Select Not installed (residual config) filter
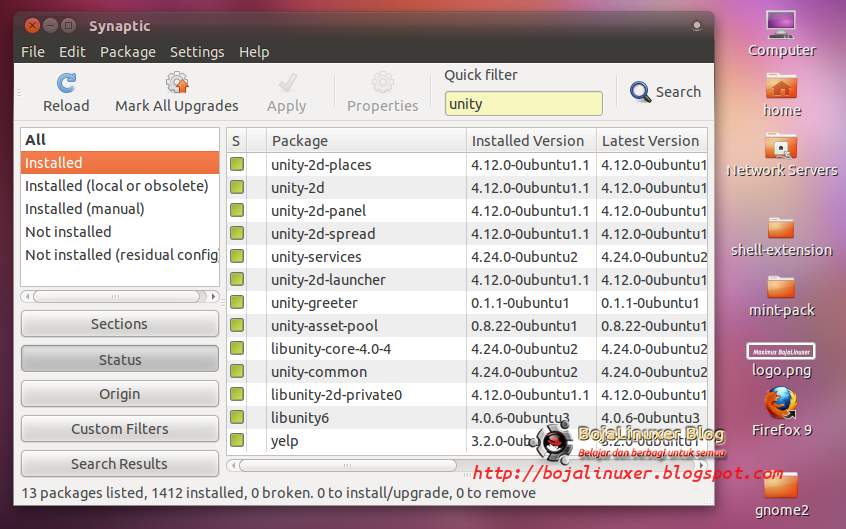Image resolution: width=846 pixels, height=529 pixels. (120, 255)
